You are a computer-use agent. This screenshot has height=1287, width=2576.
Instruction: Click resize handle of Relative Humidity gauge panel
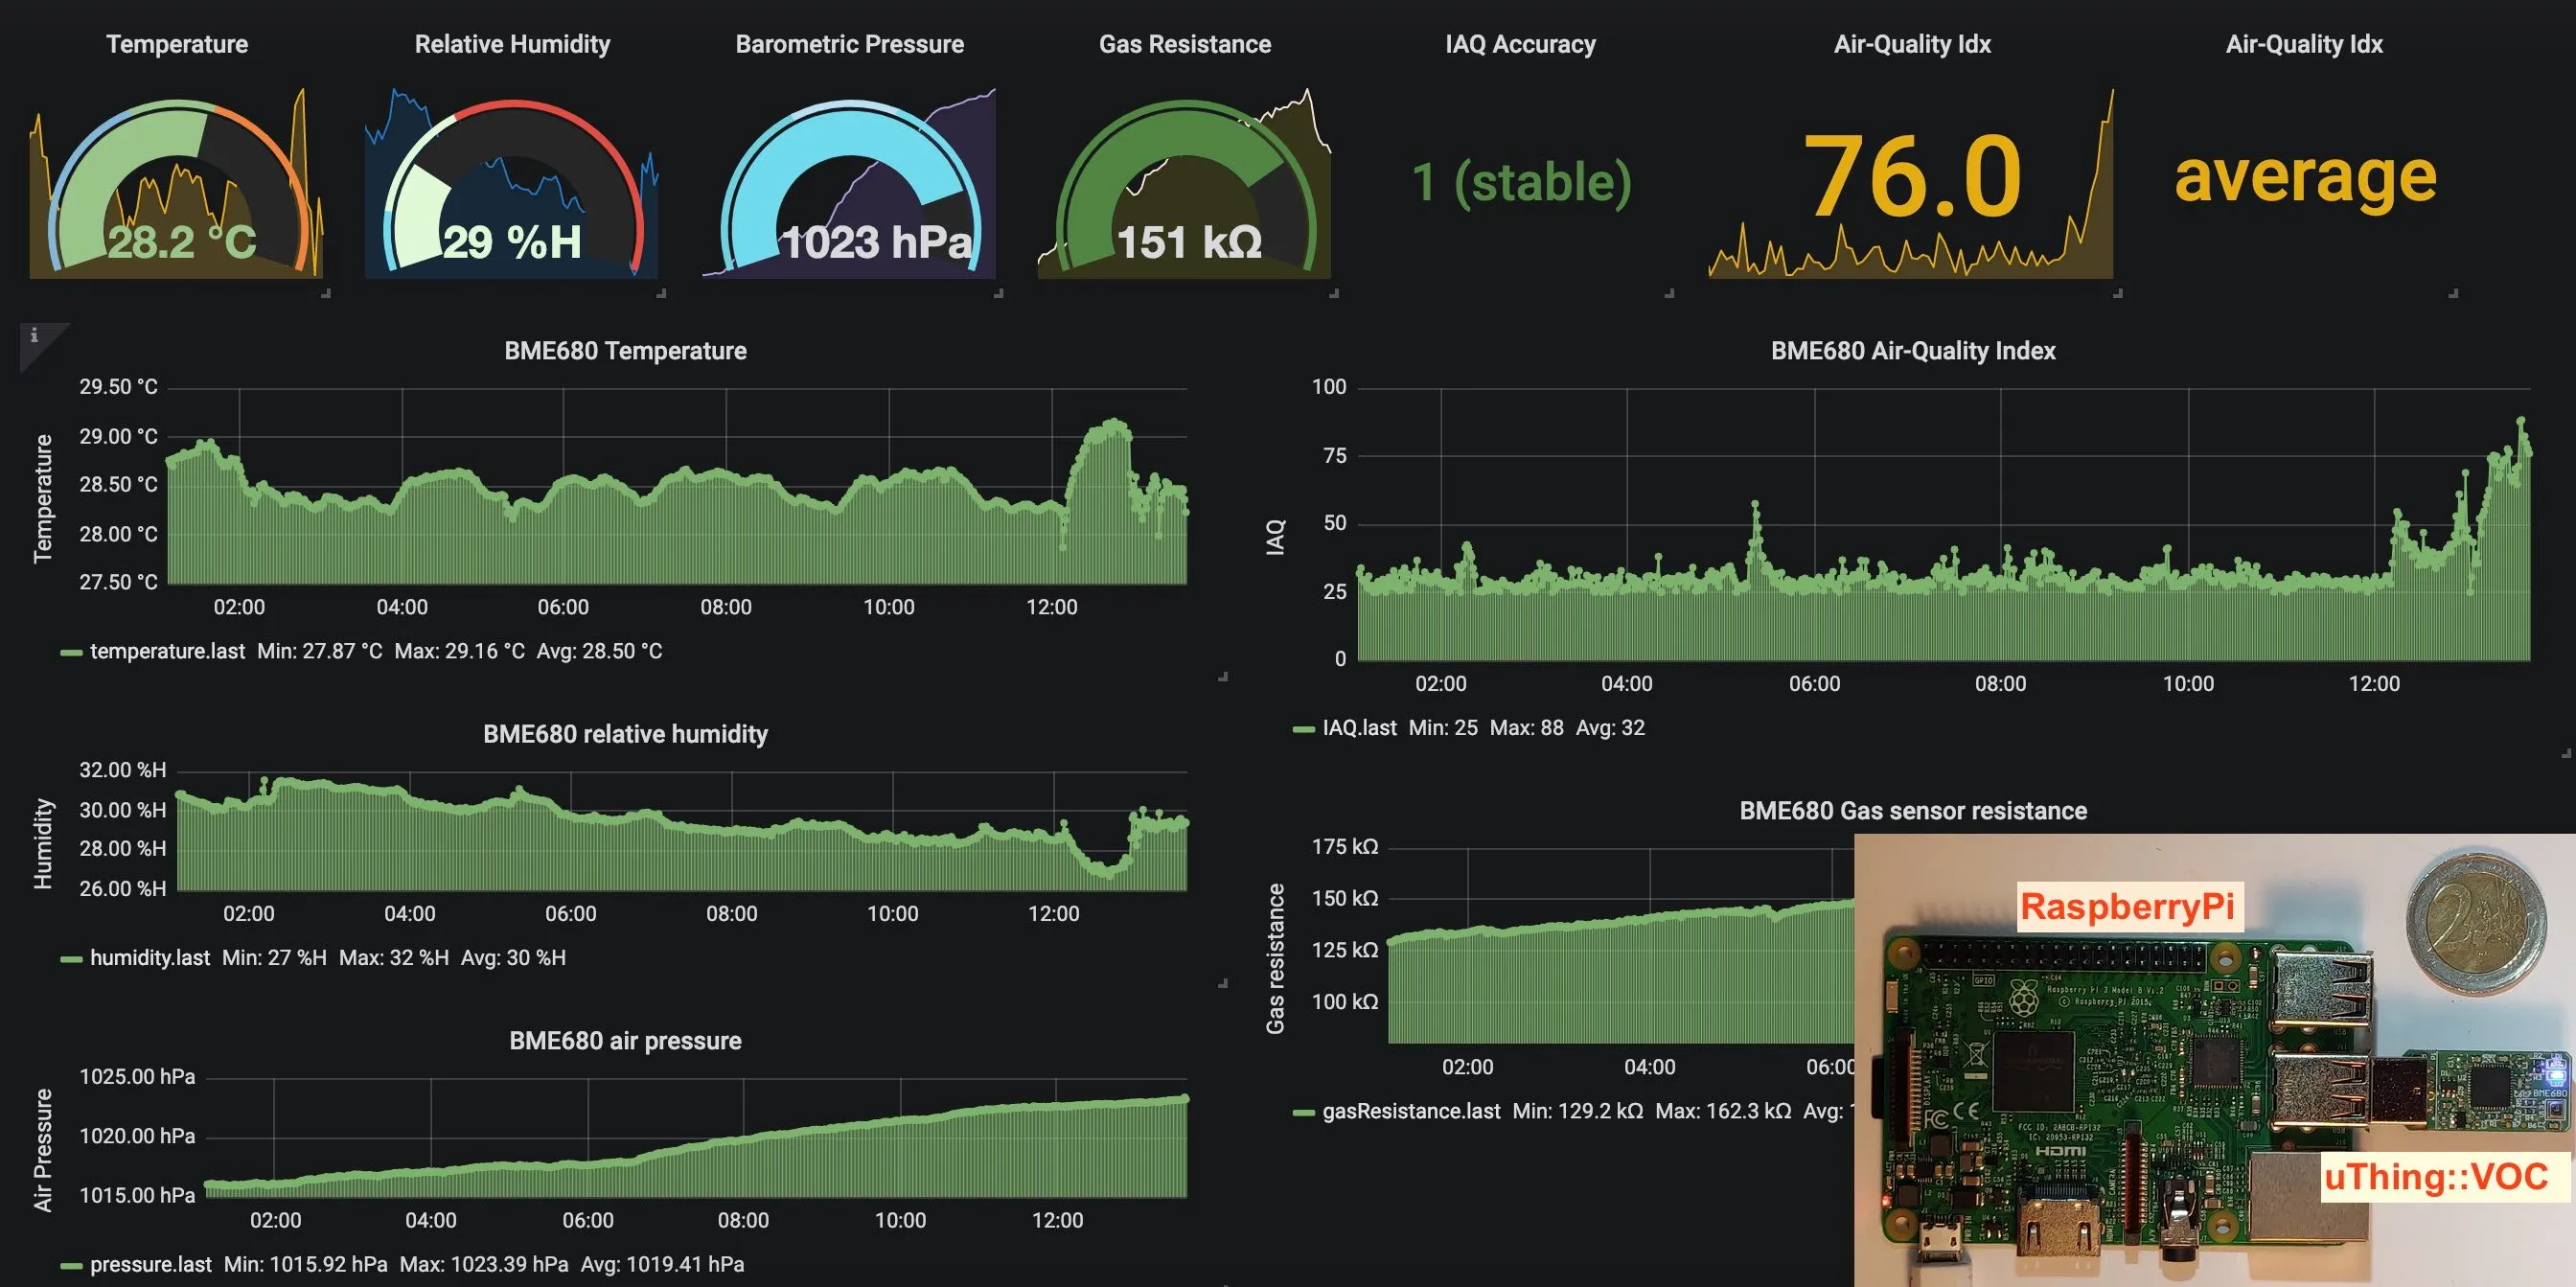(661, 294)
